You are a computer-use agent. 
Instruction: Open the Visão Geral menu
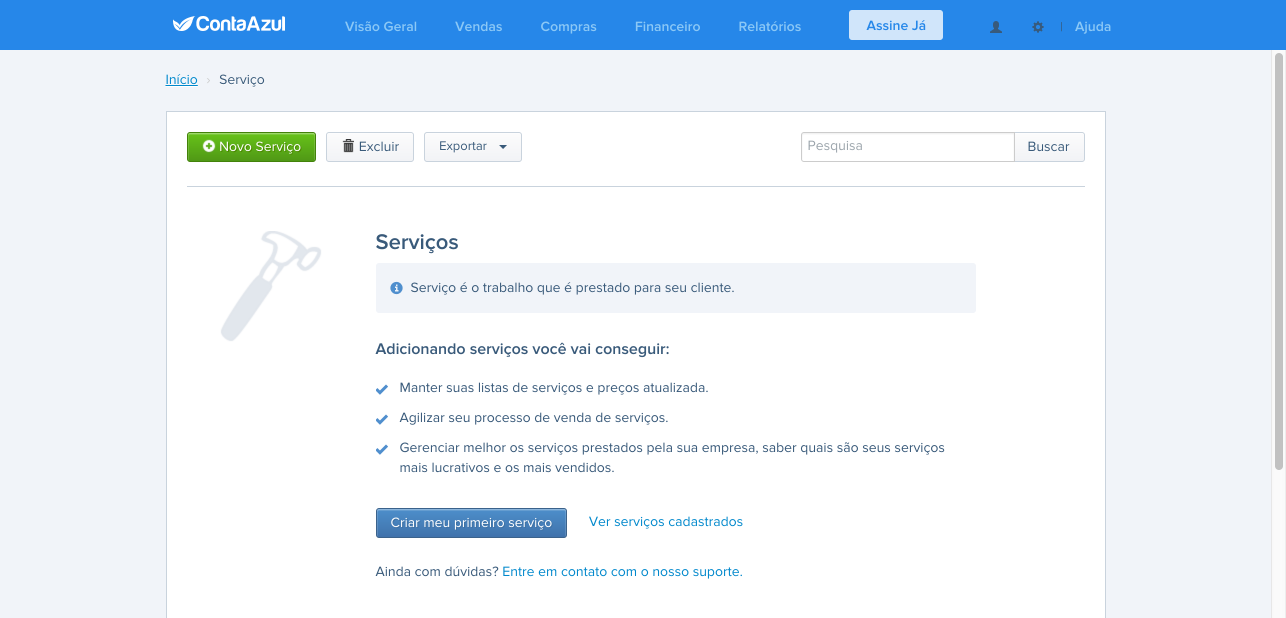[381, 27]
